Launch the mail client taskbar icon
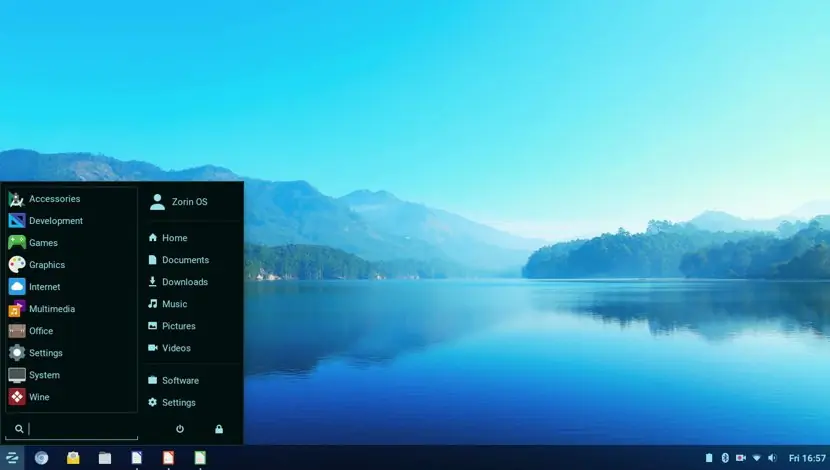 [x=73, y=458]
